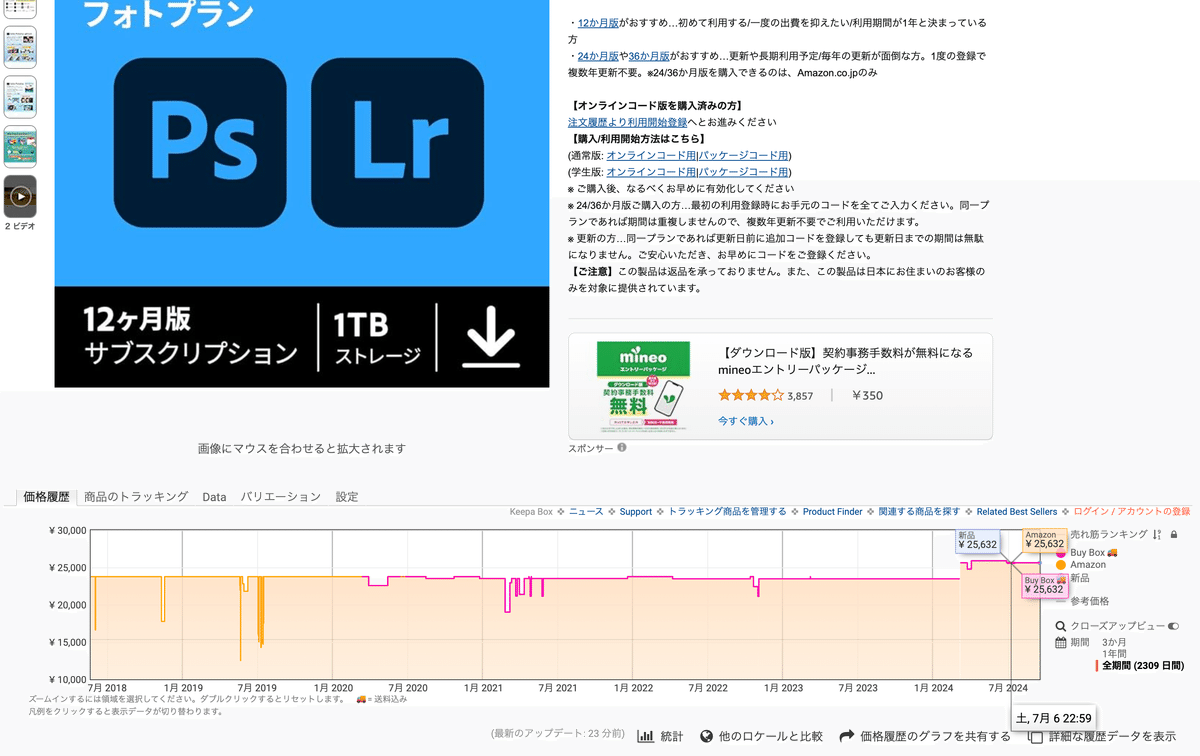The width and height of the screenshot is (1200, 756).
Task: Open the Keepa Support link
Action: click(636, 512)
